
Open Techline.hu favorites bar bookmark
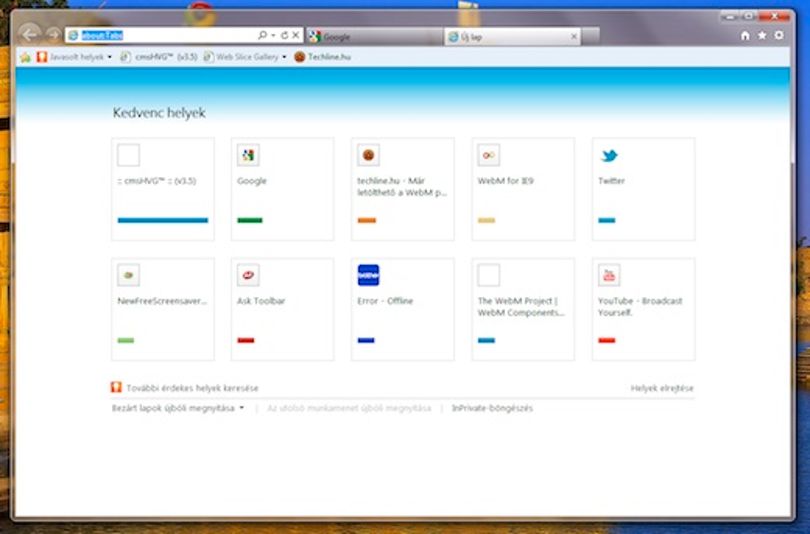pyautogui.click(x=322, y=57)
